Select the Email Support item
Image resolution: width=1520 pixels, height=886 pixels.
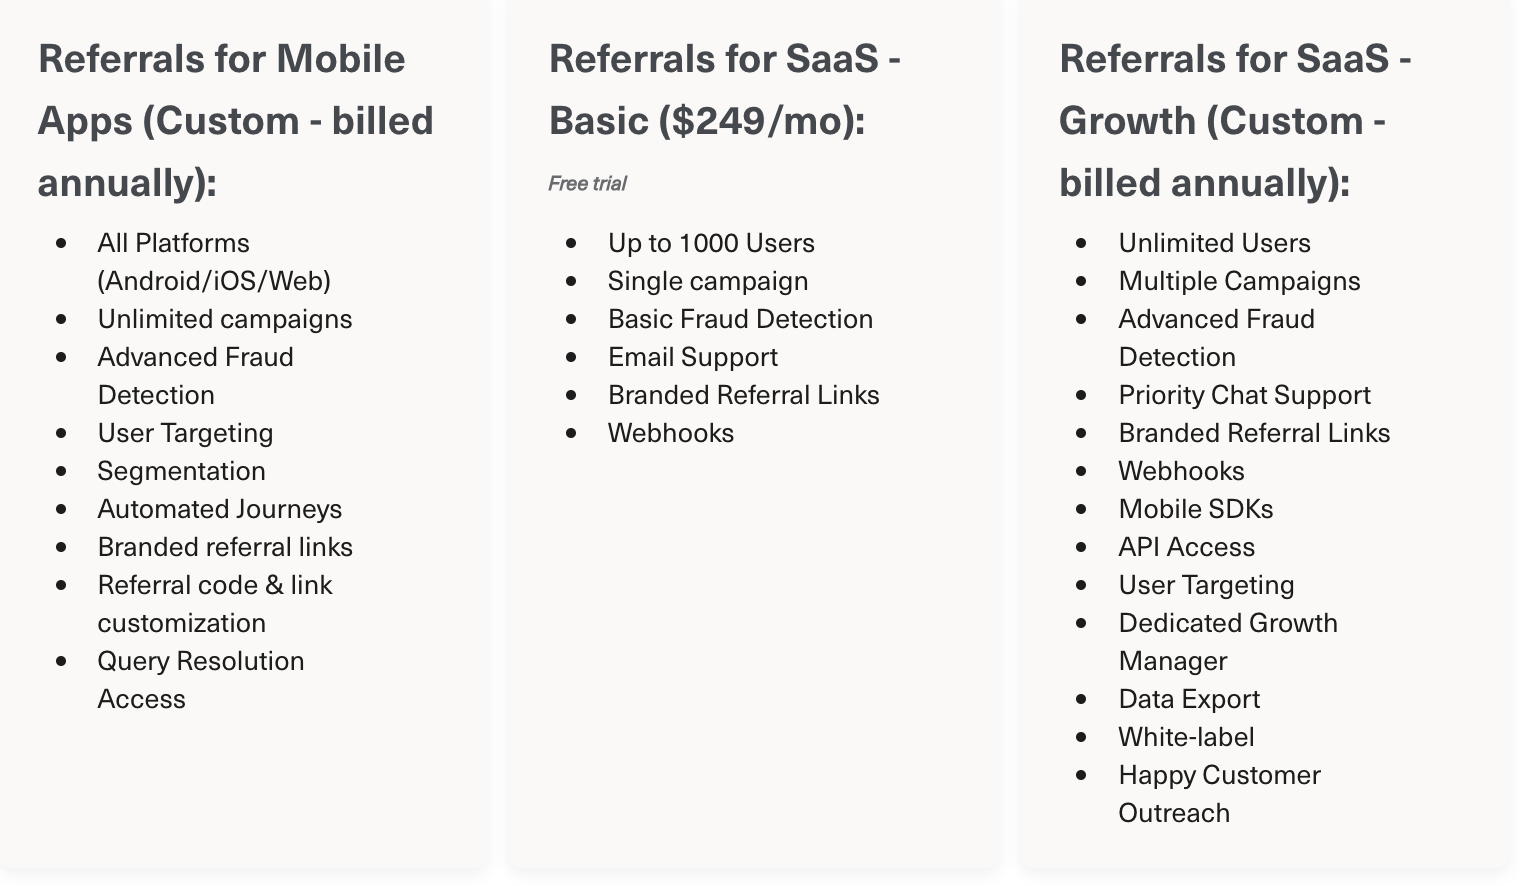click(693, 357)
